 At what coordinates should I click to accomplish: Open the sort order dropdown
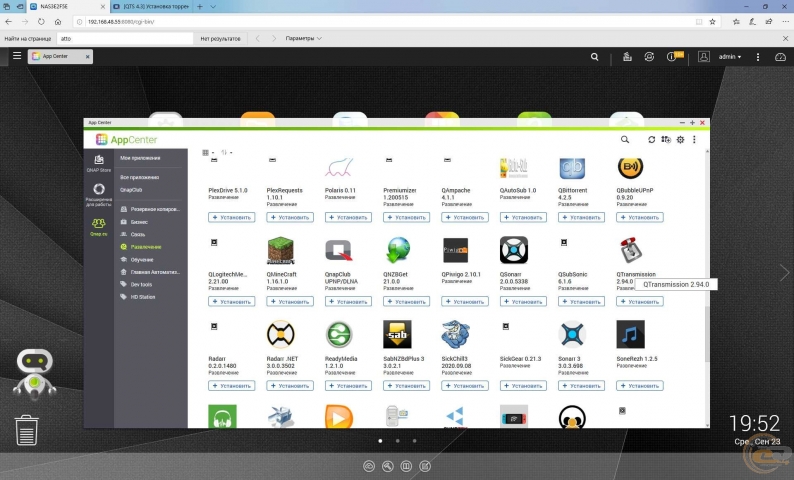(226, 152)
